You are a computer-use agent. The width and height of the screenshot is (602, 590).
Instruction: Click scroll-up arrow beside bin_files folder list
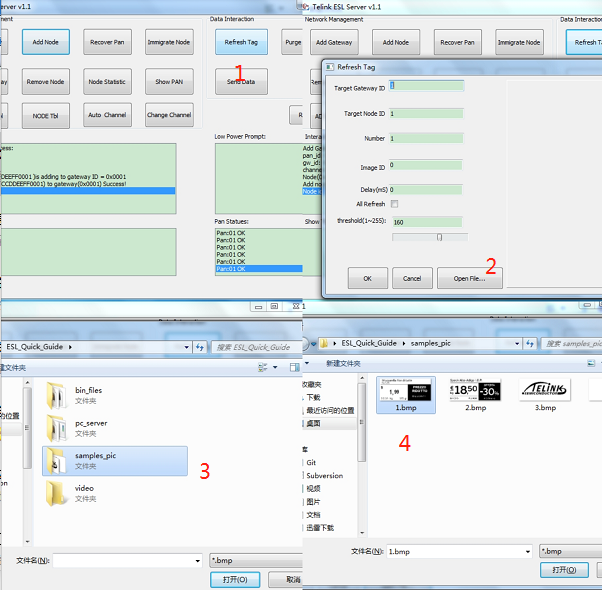(x=27, y=383)
